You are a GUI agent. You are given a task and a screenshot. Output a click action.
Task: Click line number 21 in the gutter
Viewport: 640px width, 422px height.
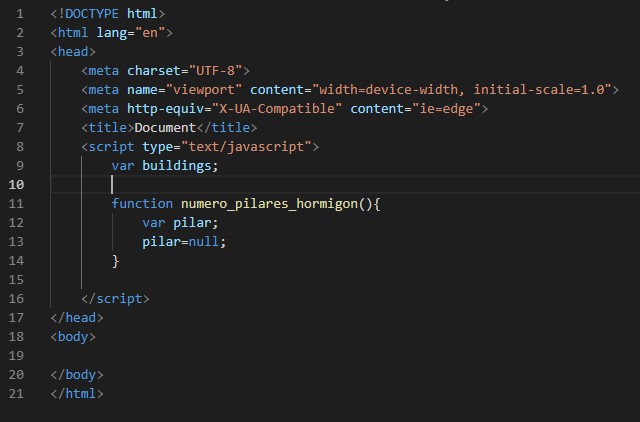tap(17, 393)
